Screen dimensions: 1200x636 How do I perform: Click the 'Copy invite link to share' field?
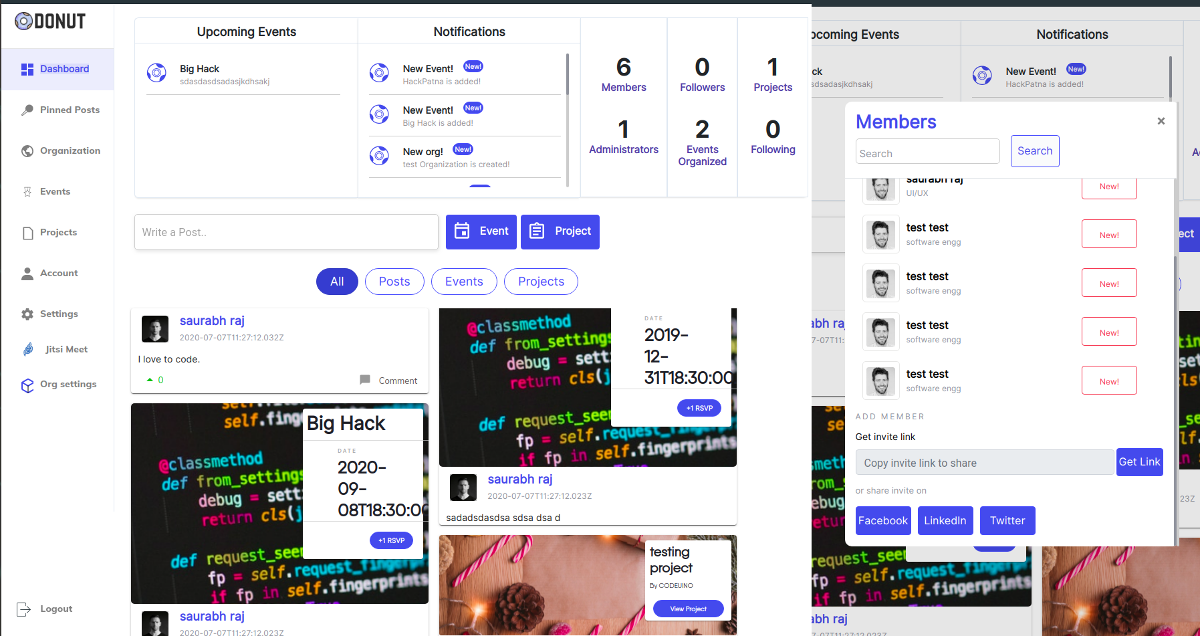985,462
